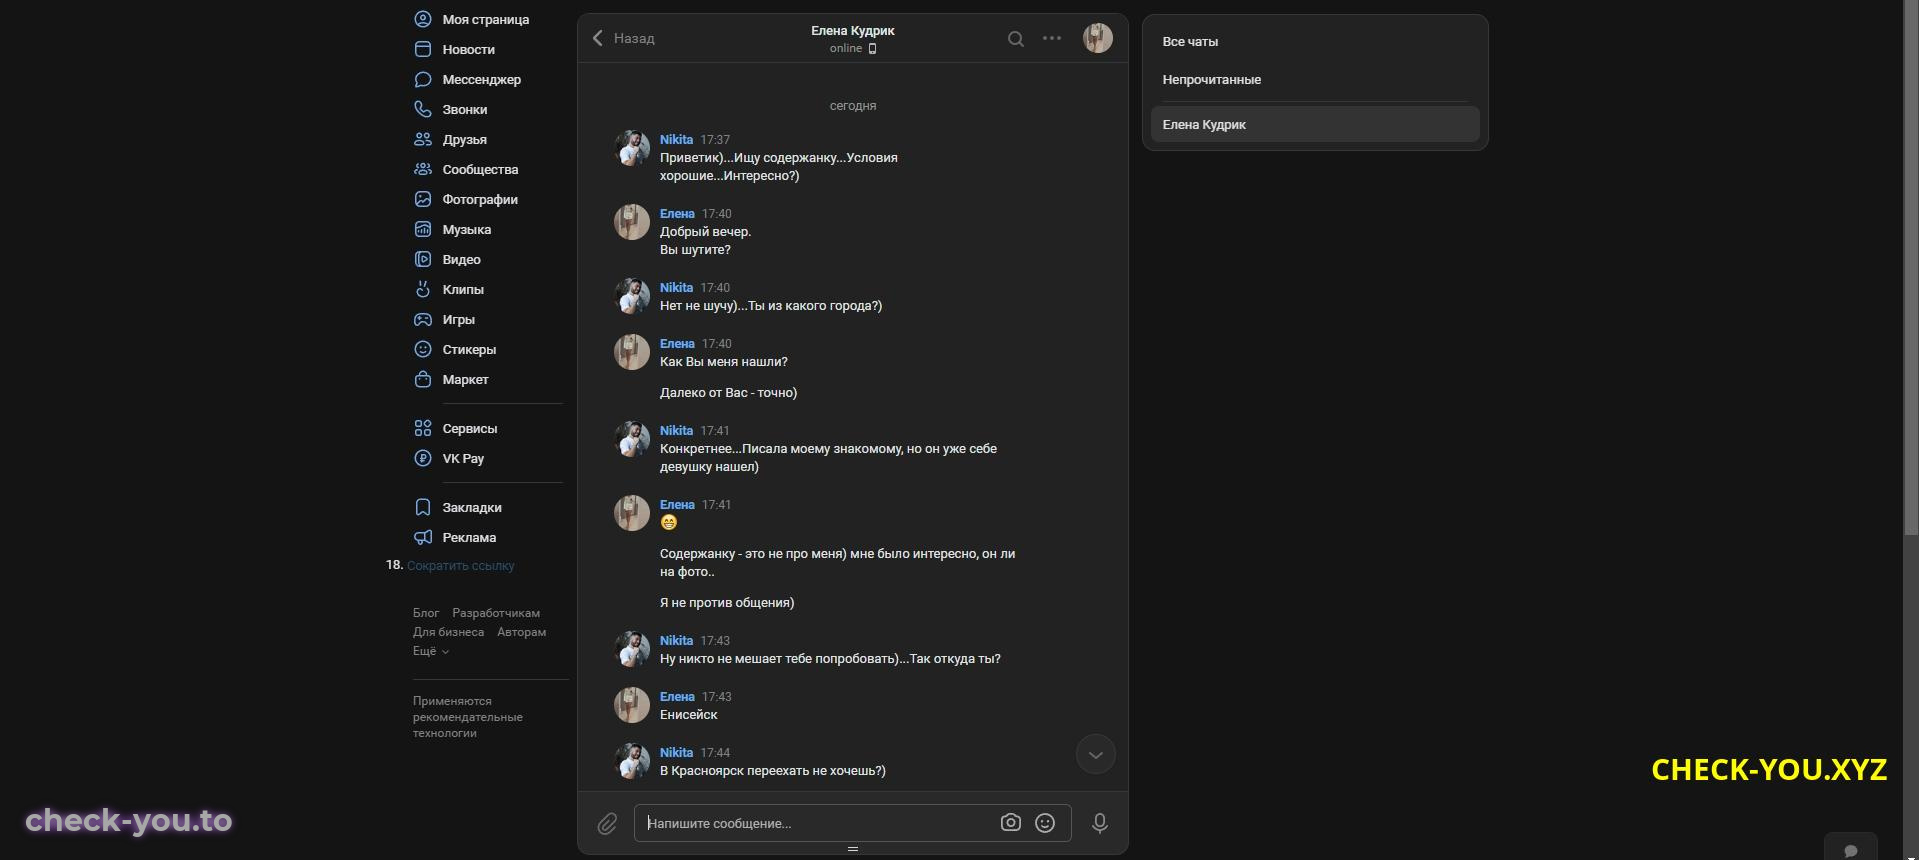Click message text 'Вы шутите?'

(695, 250)
